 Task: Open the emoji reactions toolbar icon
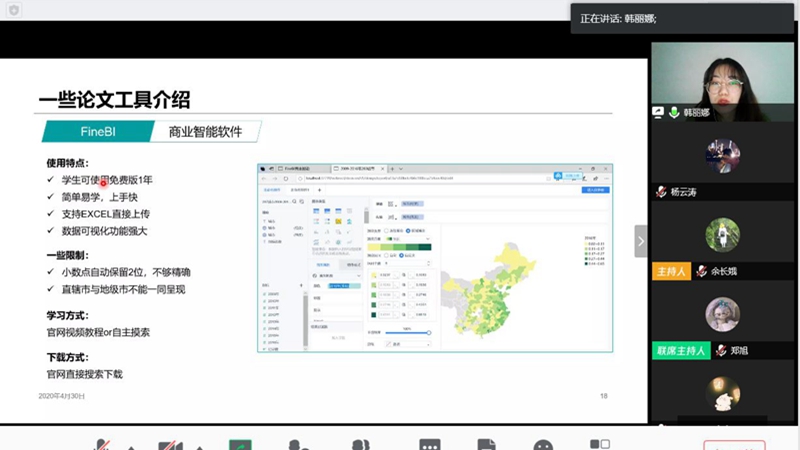[543, 445]
